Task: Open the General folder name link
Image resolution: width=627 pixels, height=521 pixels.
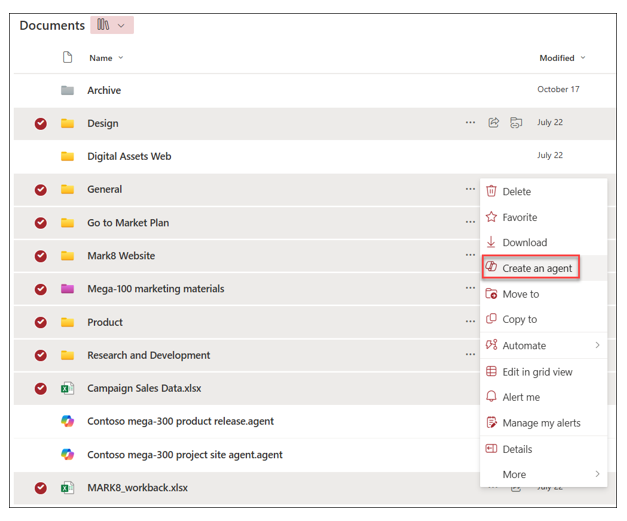Action: [105, 189]
